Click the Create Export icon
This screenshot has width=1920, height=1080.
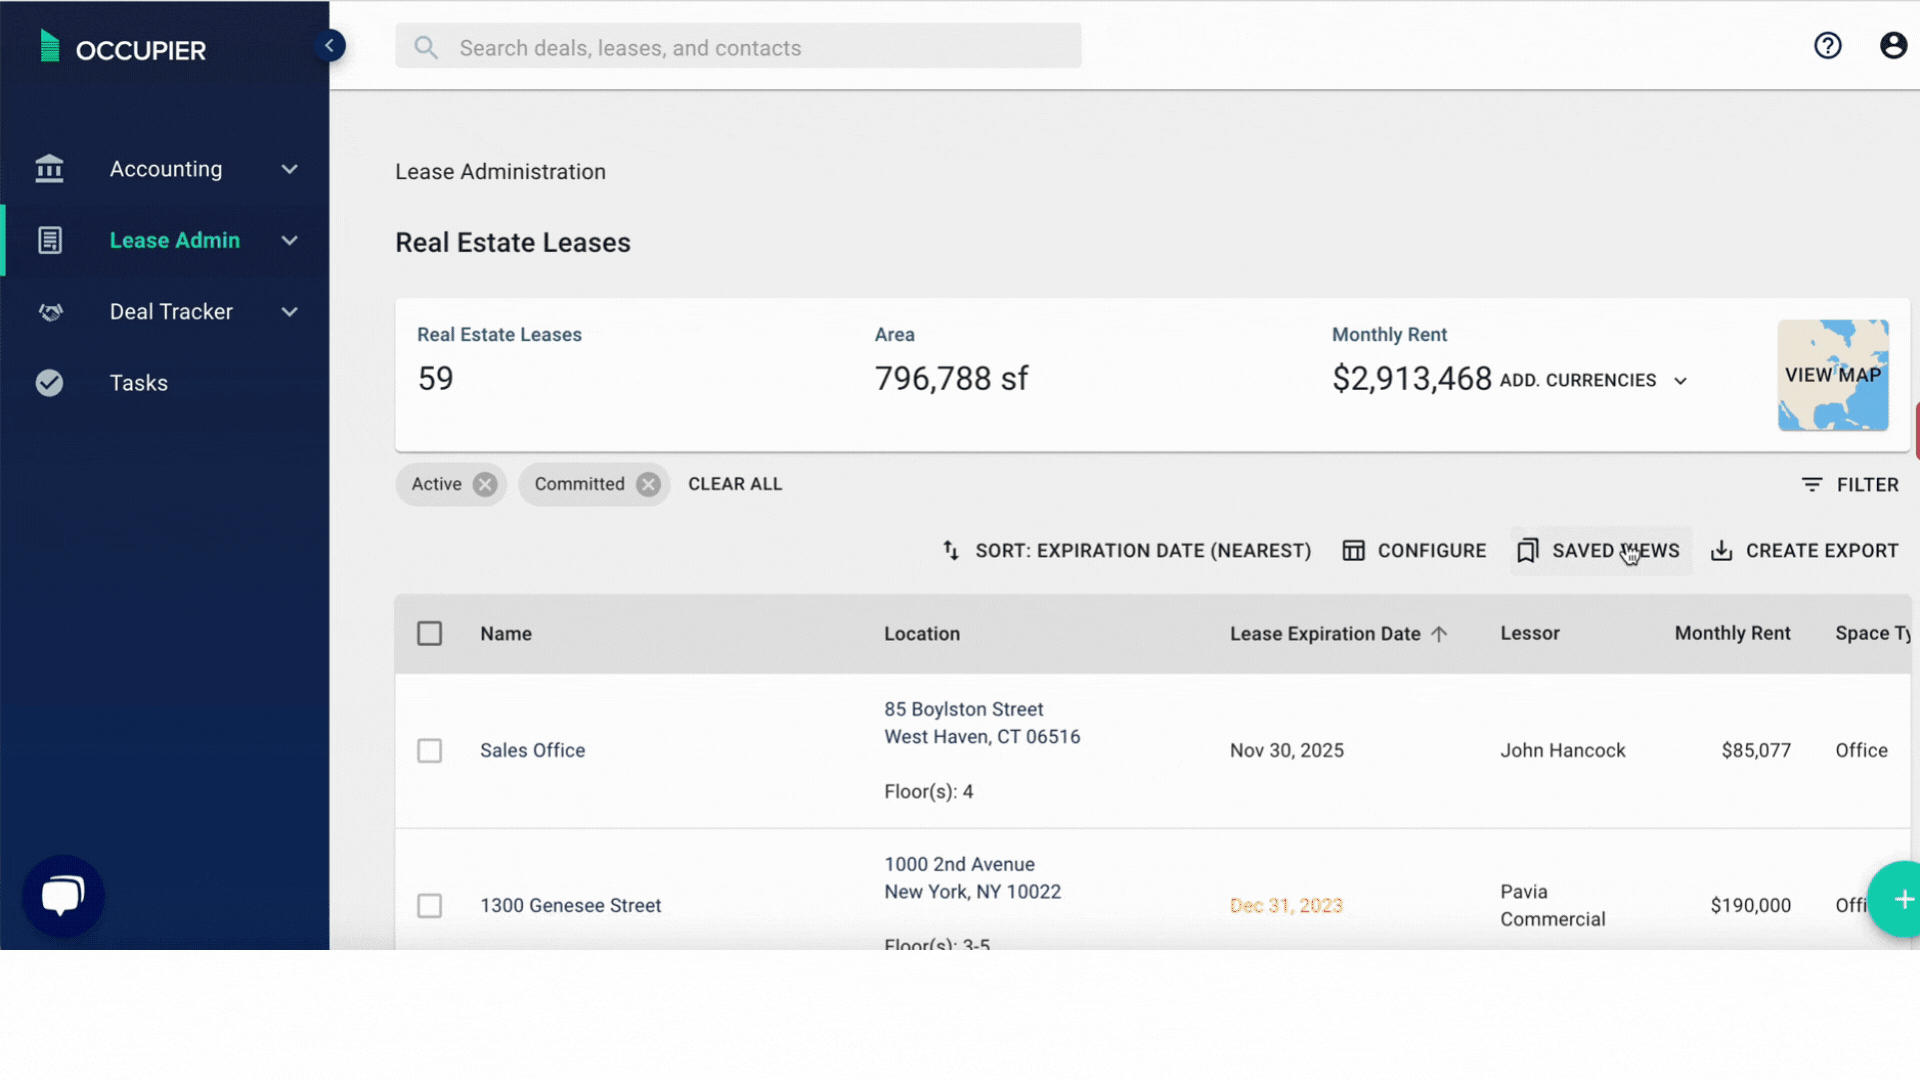click(x=1722, y=551)
